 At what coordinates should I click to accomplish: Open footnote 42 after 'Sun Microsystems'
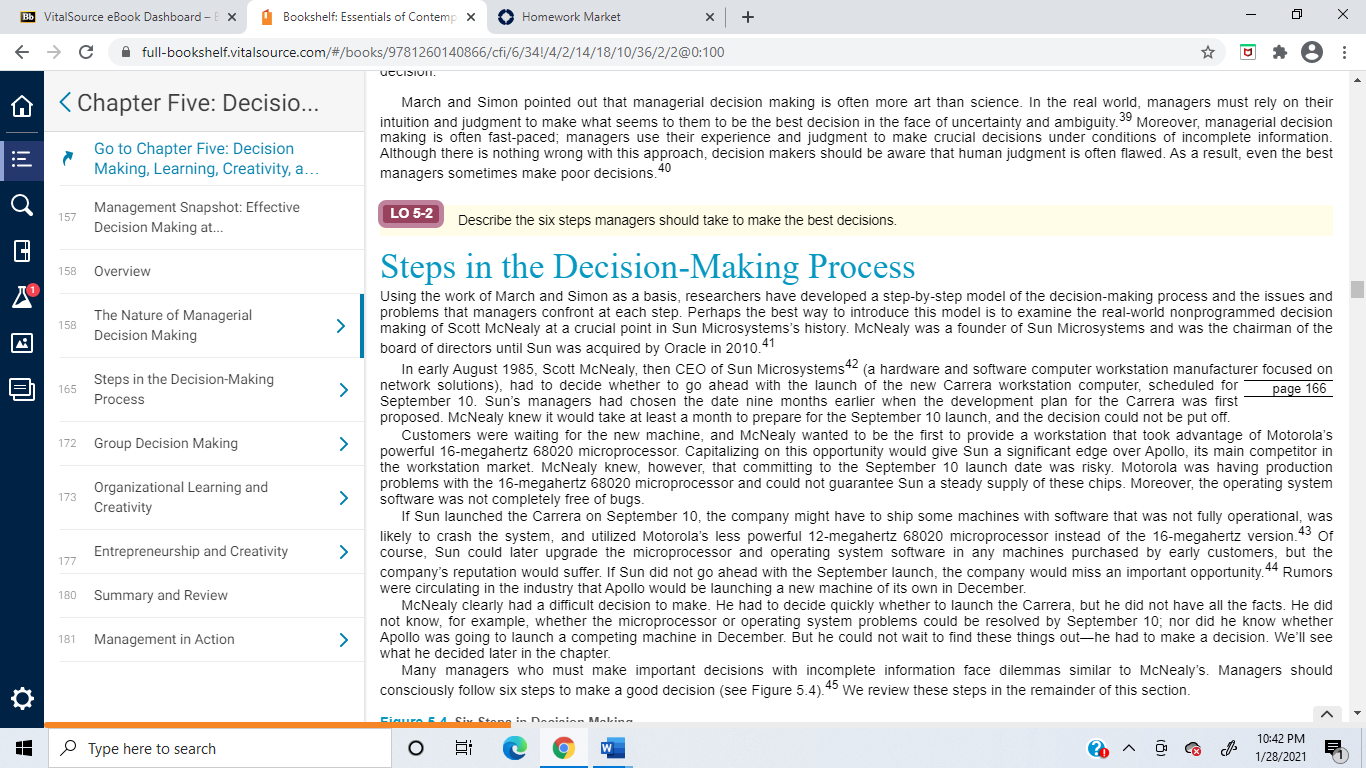(x=852, y=365)
